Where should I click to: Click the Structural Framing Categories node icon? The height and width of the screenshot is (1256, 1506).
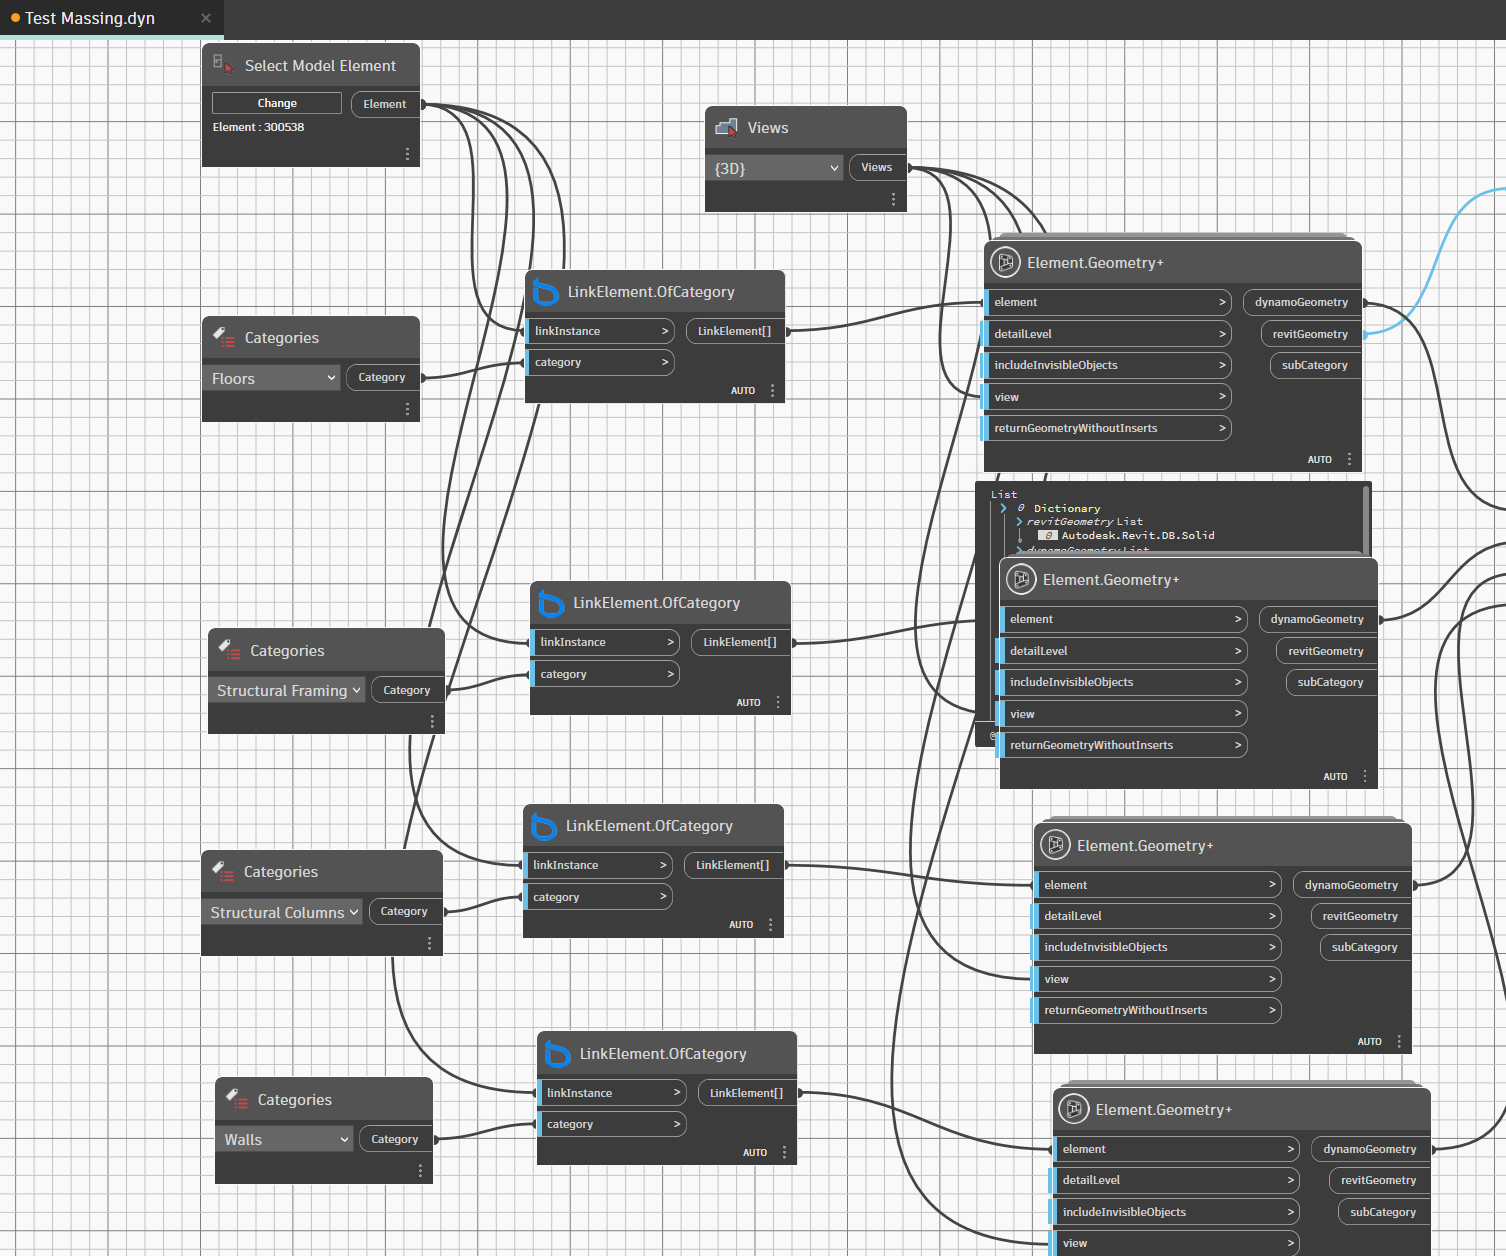(229, 651)
